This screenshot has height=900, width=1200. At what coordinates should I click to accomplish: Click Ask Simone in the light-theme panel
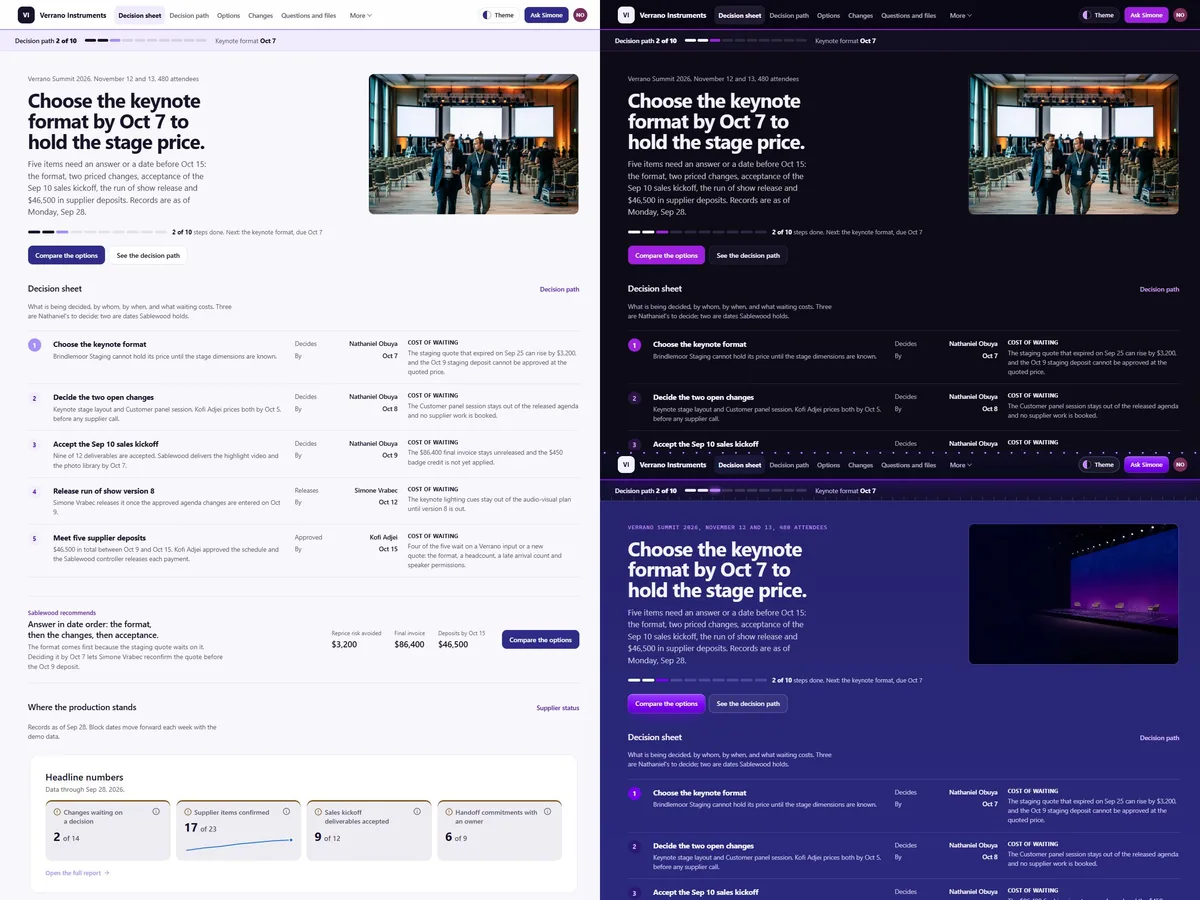546,15
